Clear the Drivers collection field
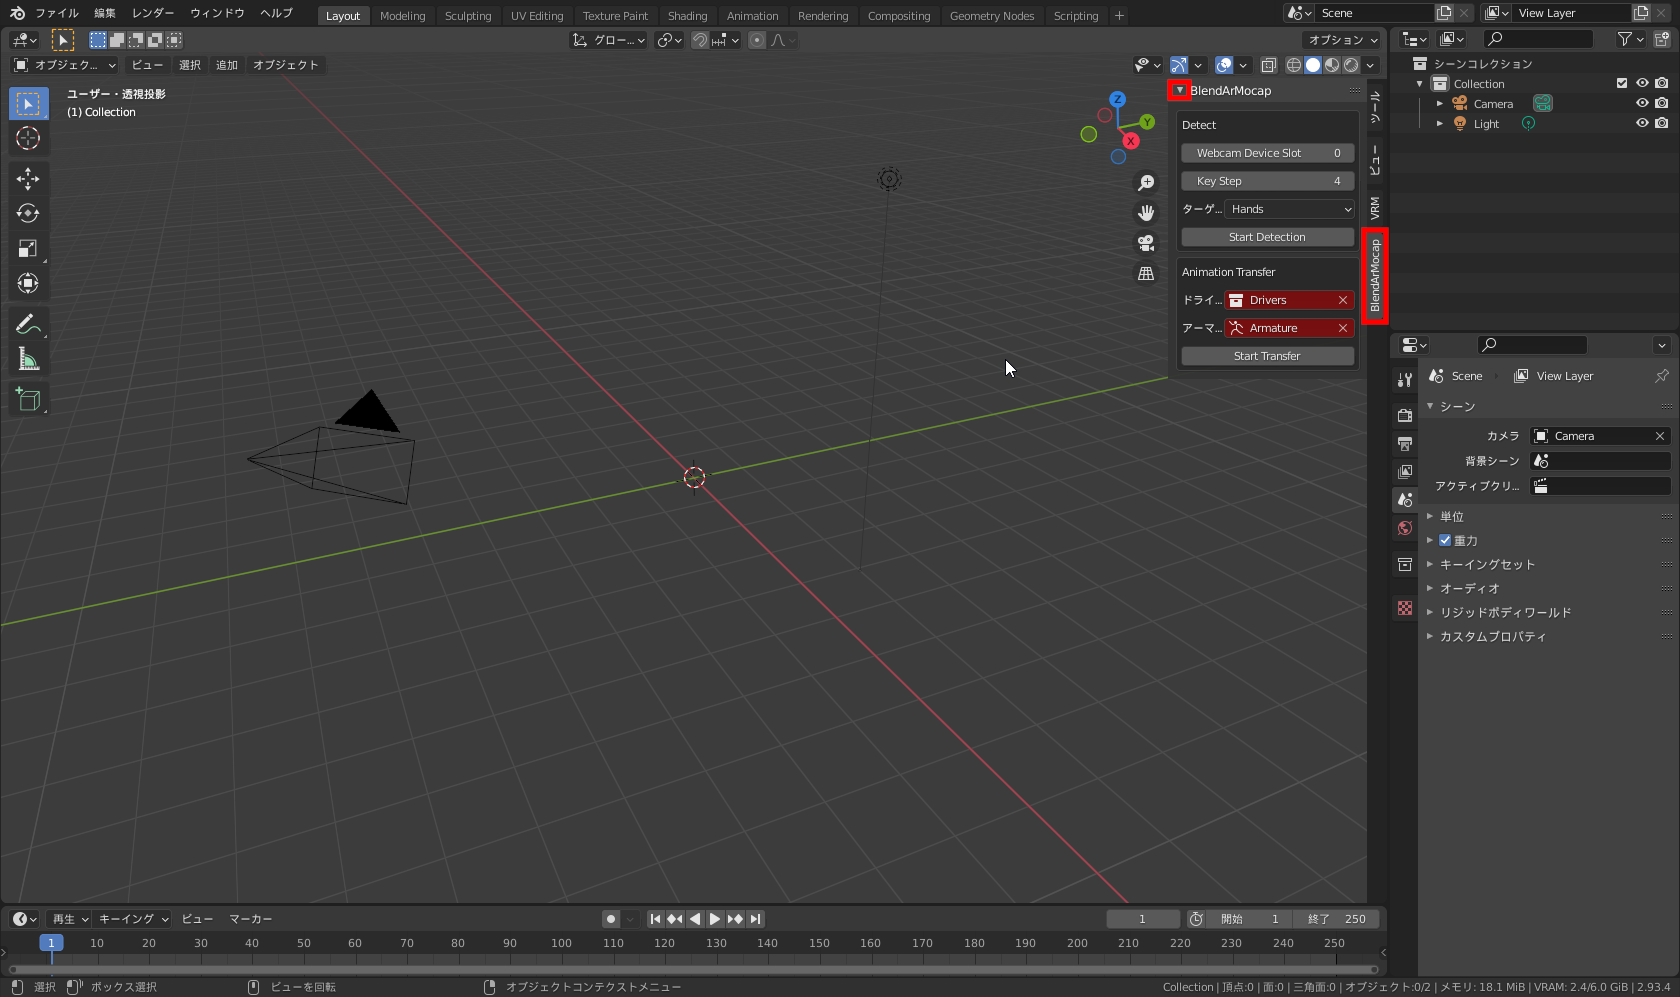 click(x=1343, y=300)
